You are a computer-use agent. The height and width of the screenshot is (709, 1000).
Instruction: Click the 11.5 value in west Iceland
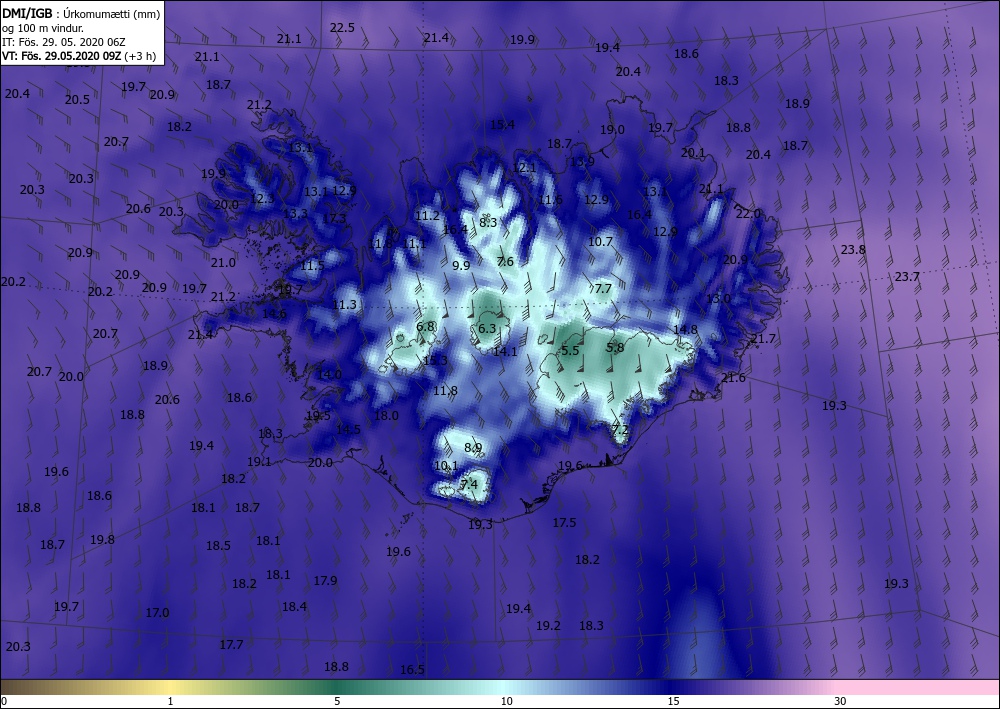(312, 265)
